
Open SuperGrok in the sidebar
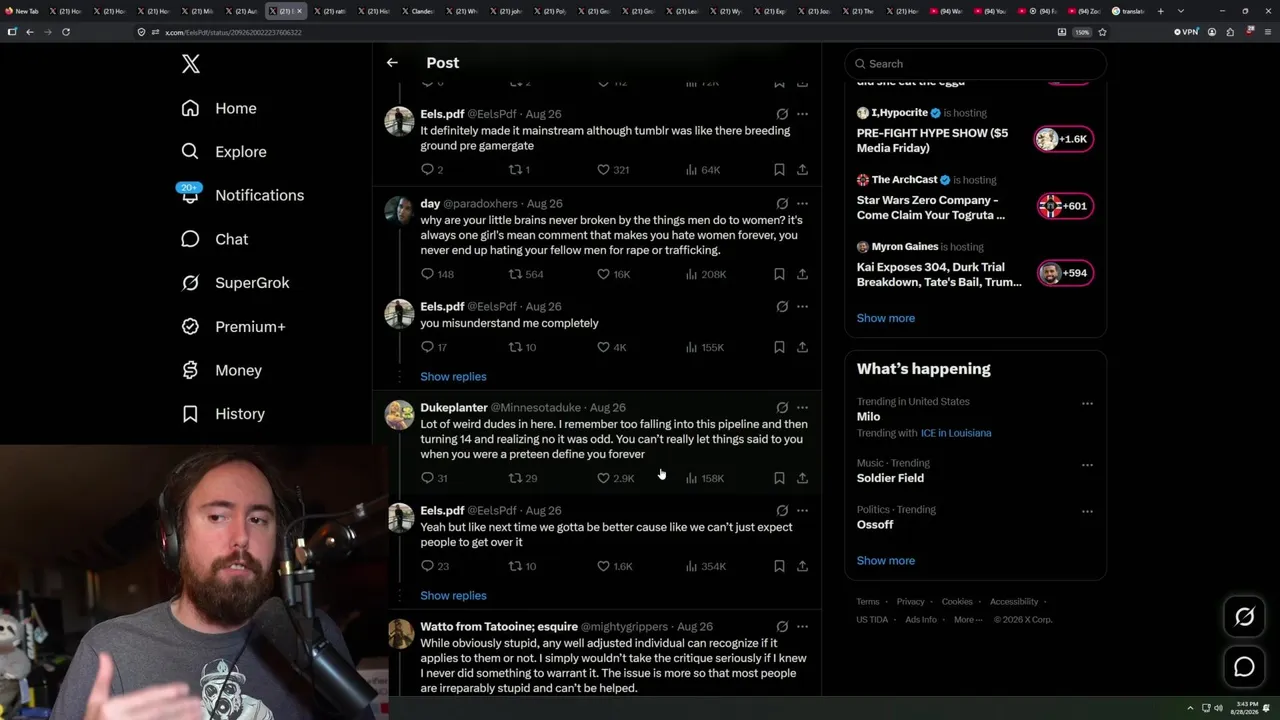(235, 283)
